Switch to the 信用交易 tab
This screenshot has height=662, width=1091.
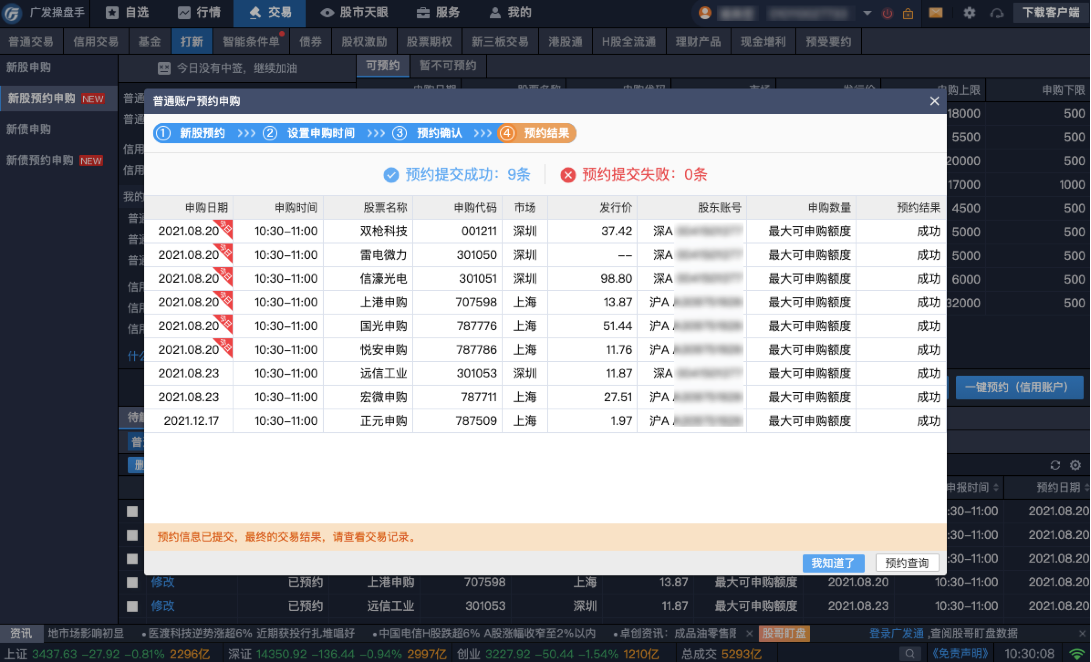(96, 42)
